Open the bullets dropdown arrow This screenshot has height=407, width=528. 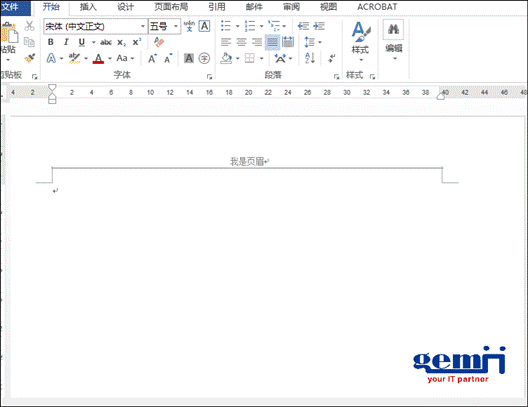pos(237,26)
